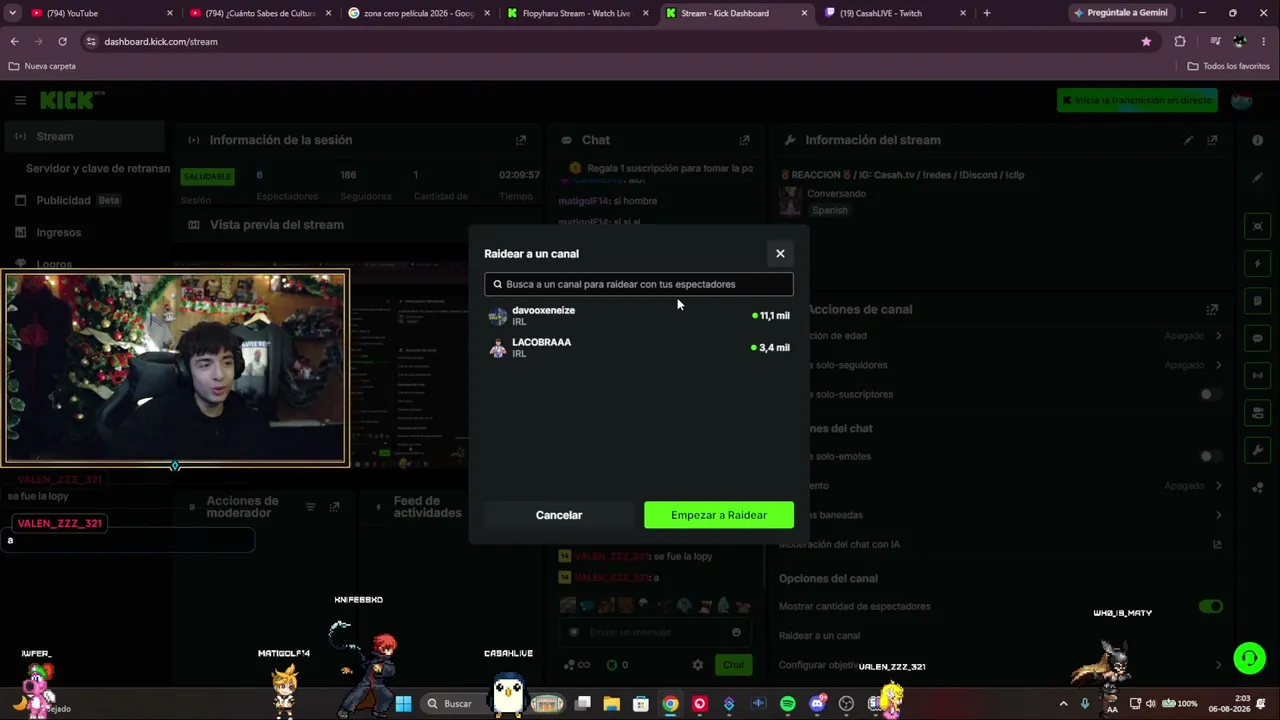Open a new browser tab
Image resolution: width=1280 pixels, height=720 pixels.
(987, 13)
